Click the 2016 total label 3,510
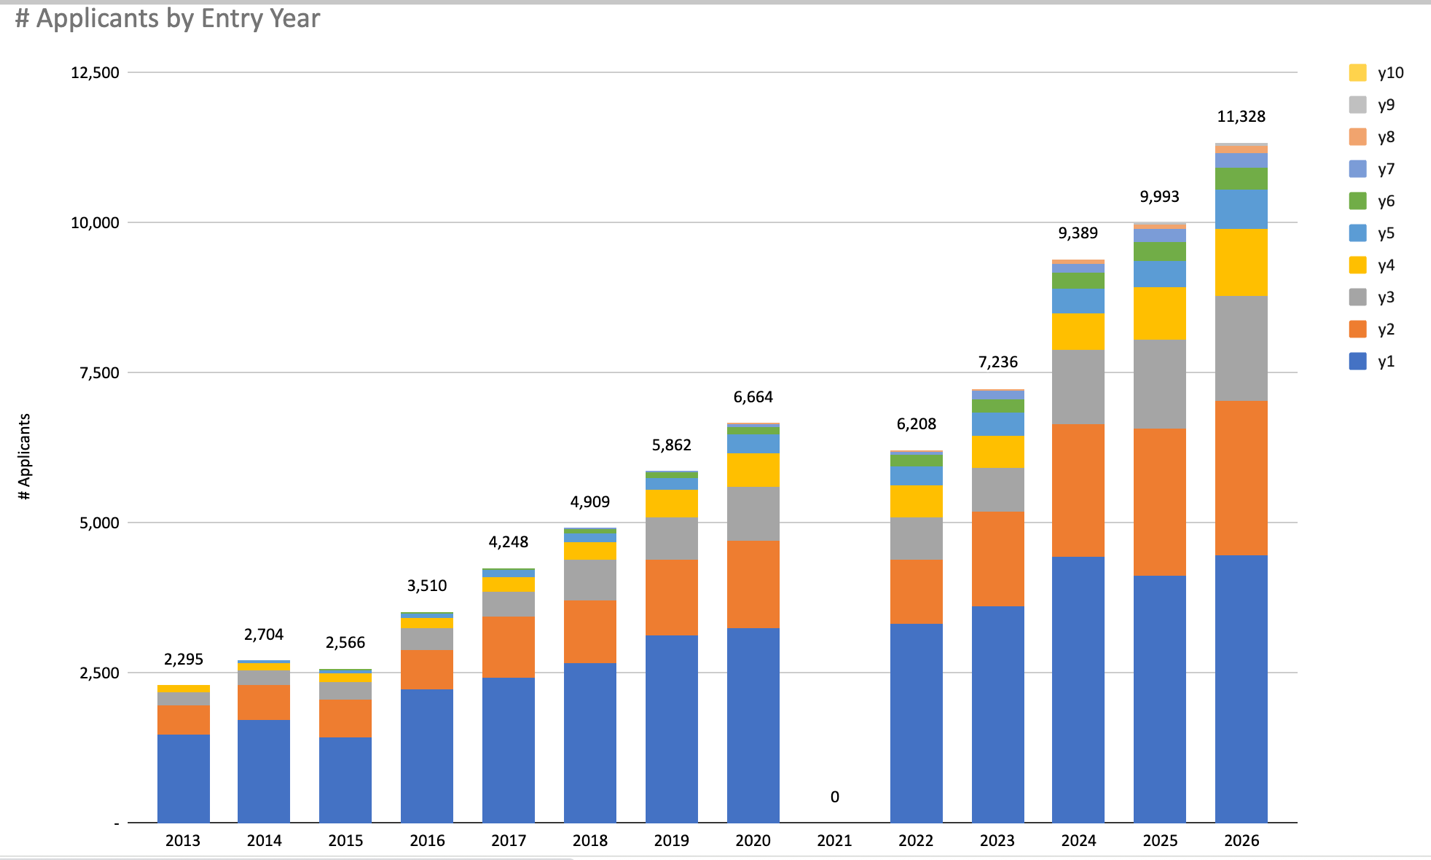 pyautogui.click(x=427, y=586)
